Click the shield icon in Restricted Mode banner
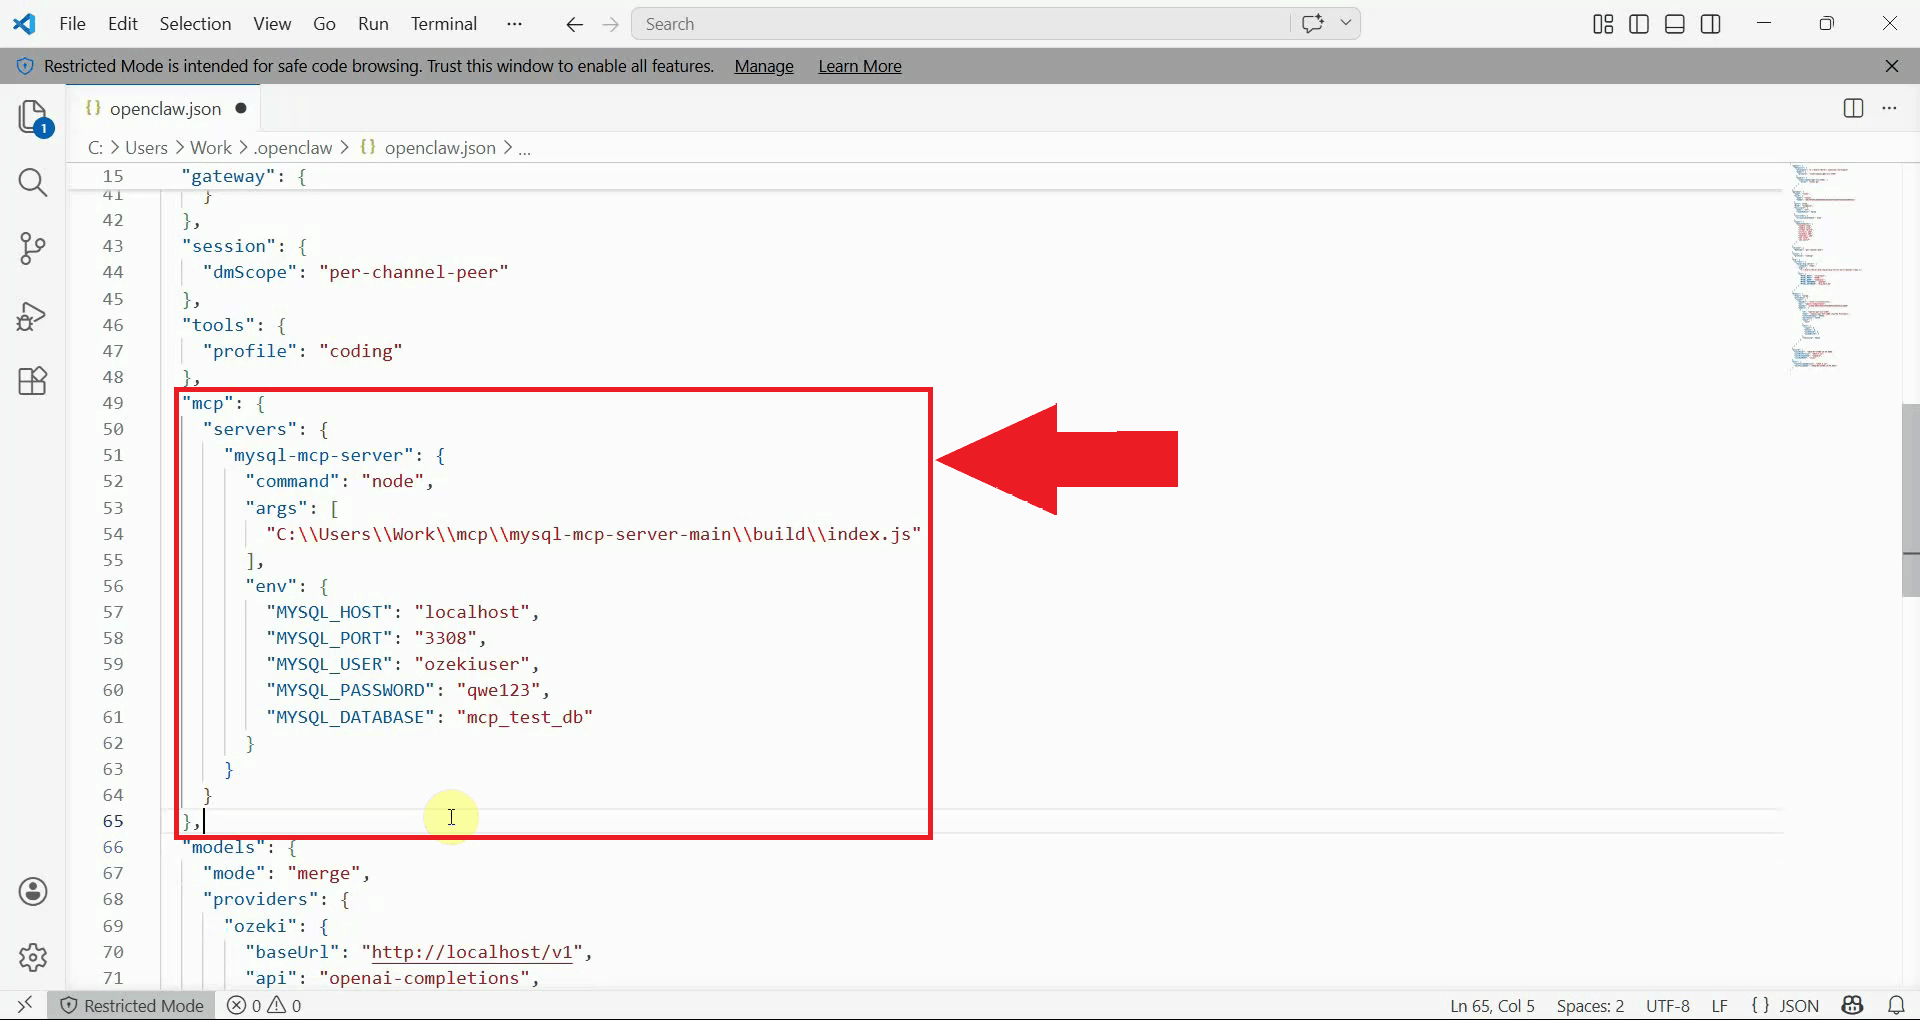Screen dimensions: 1920x1020 point(25,66)
